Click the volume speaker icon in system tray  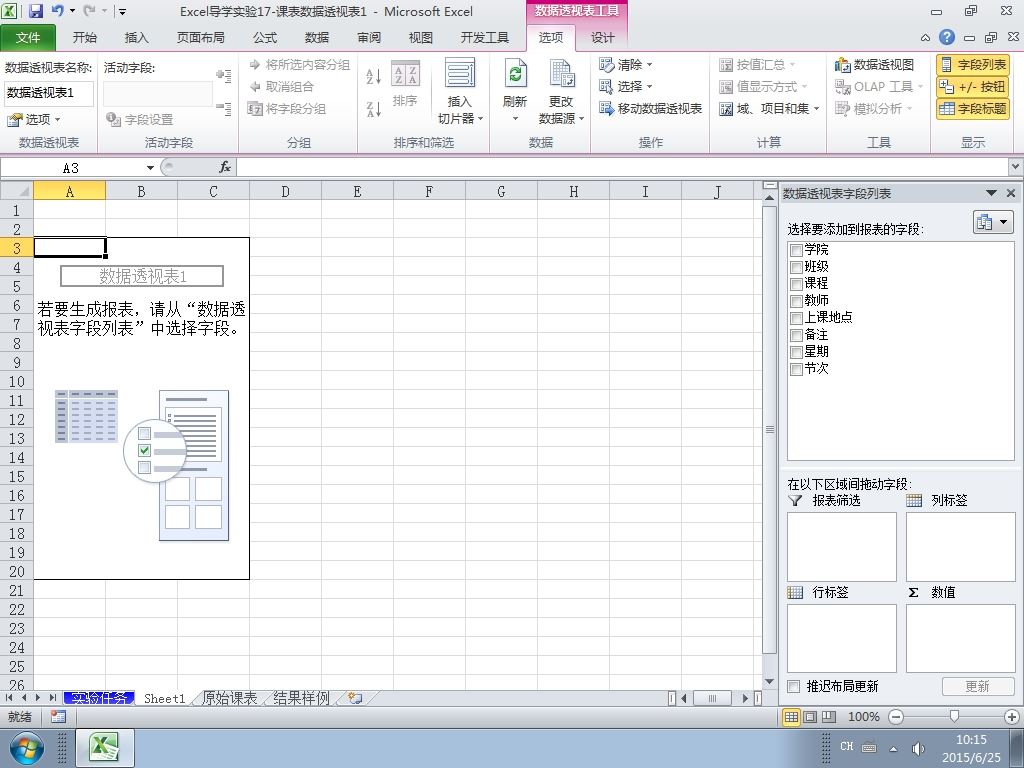point(918,748)
